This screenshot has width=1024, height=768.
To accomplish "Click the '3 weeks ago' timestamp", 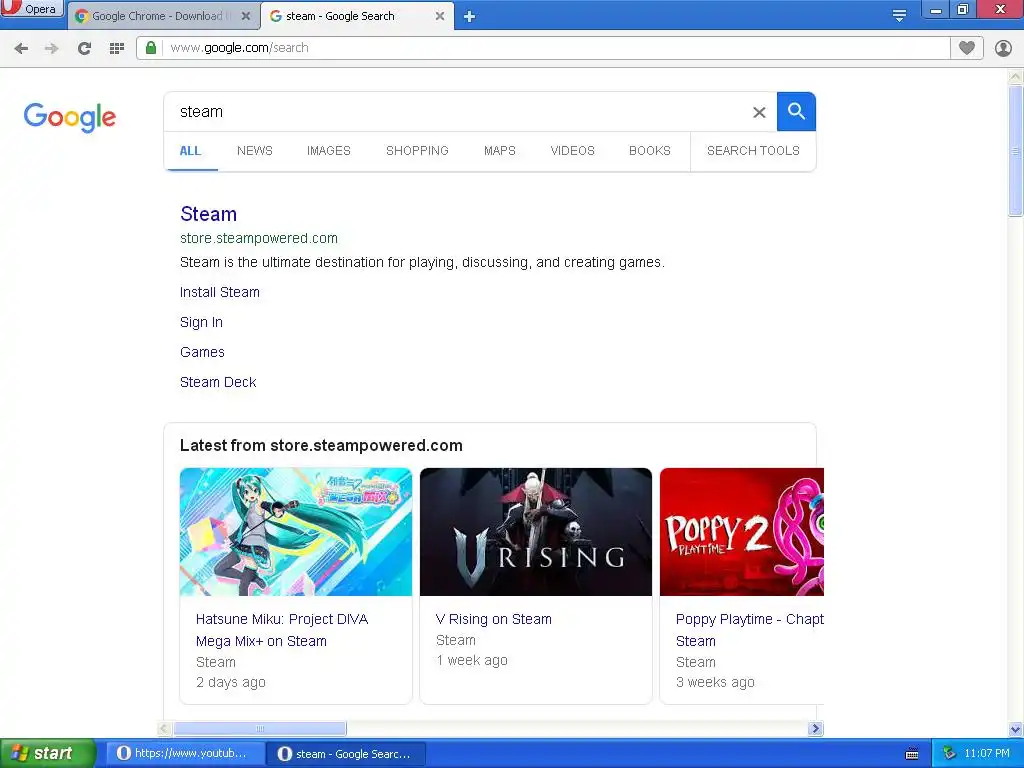I will pyautogui.click(x=715, y=682).
